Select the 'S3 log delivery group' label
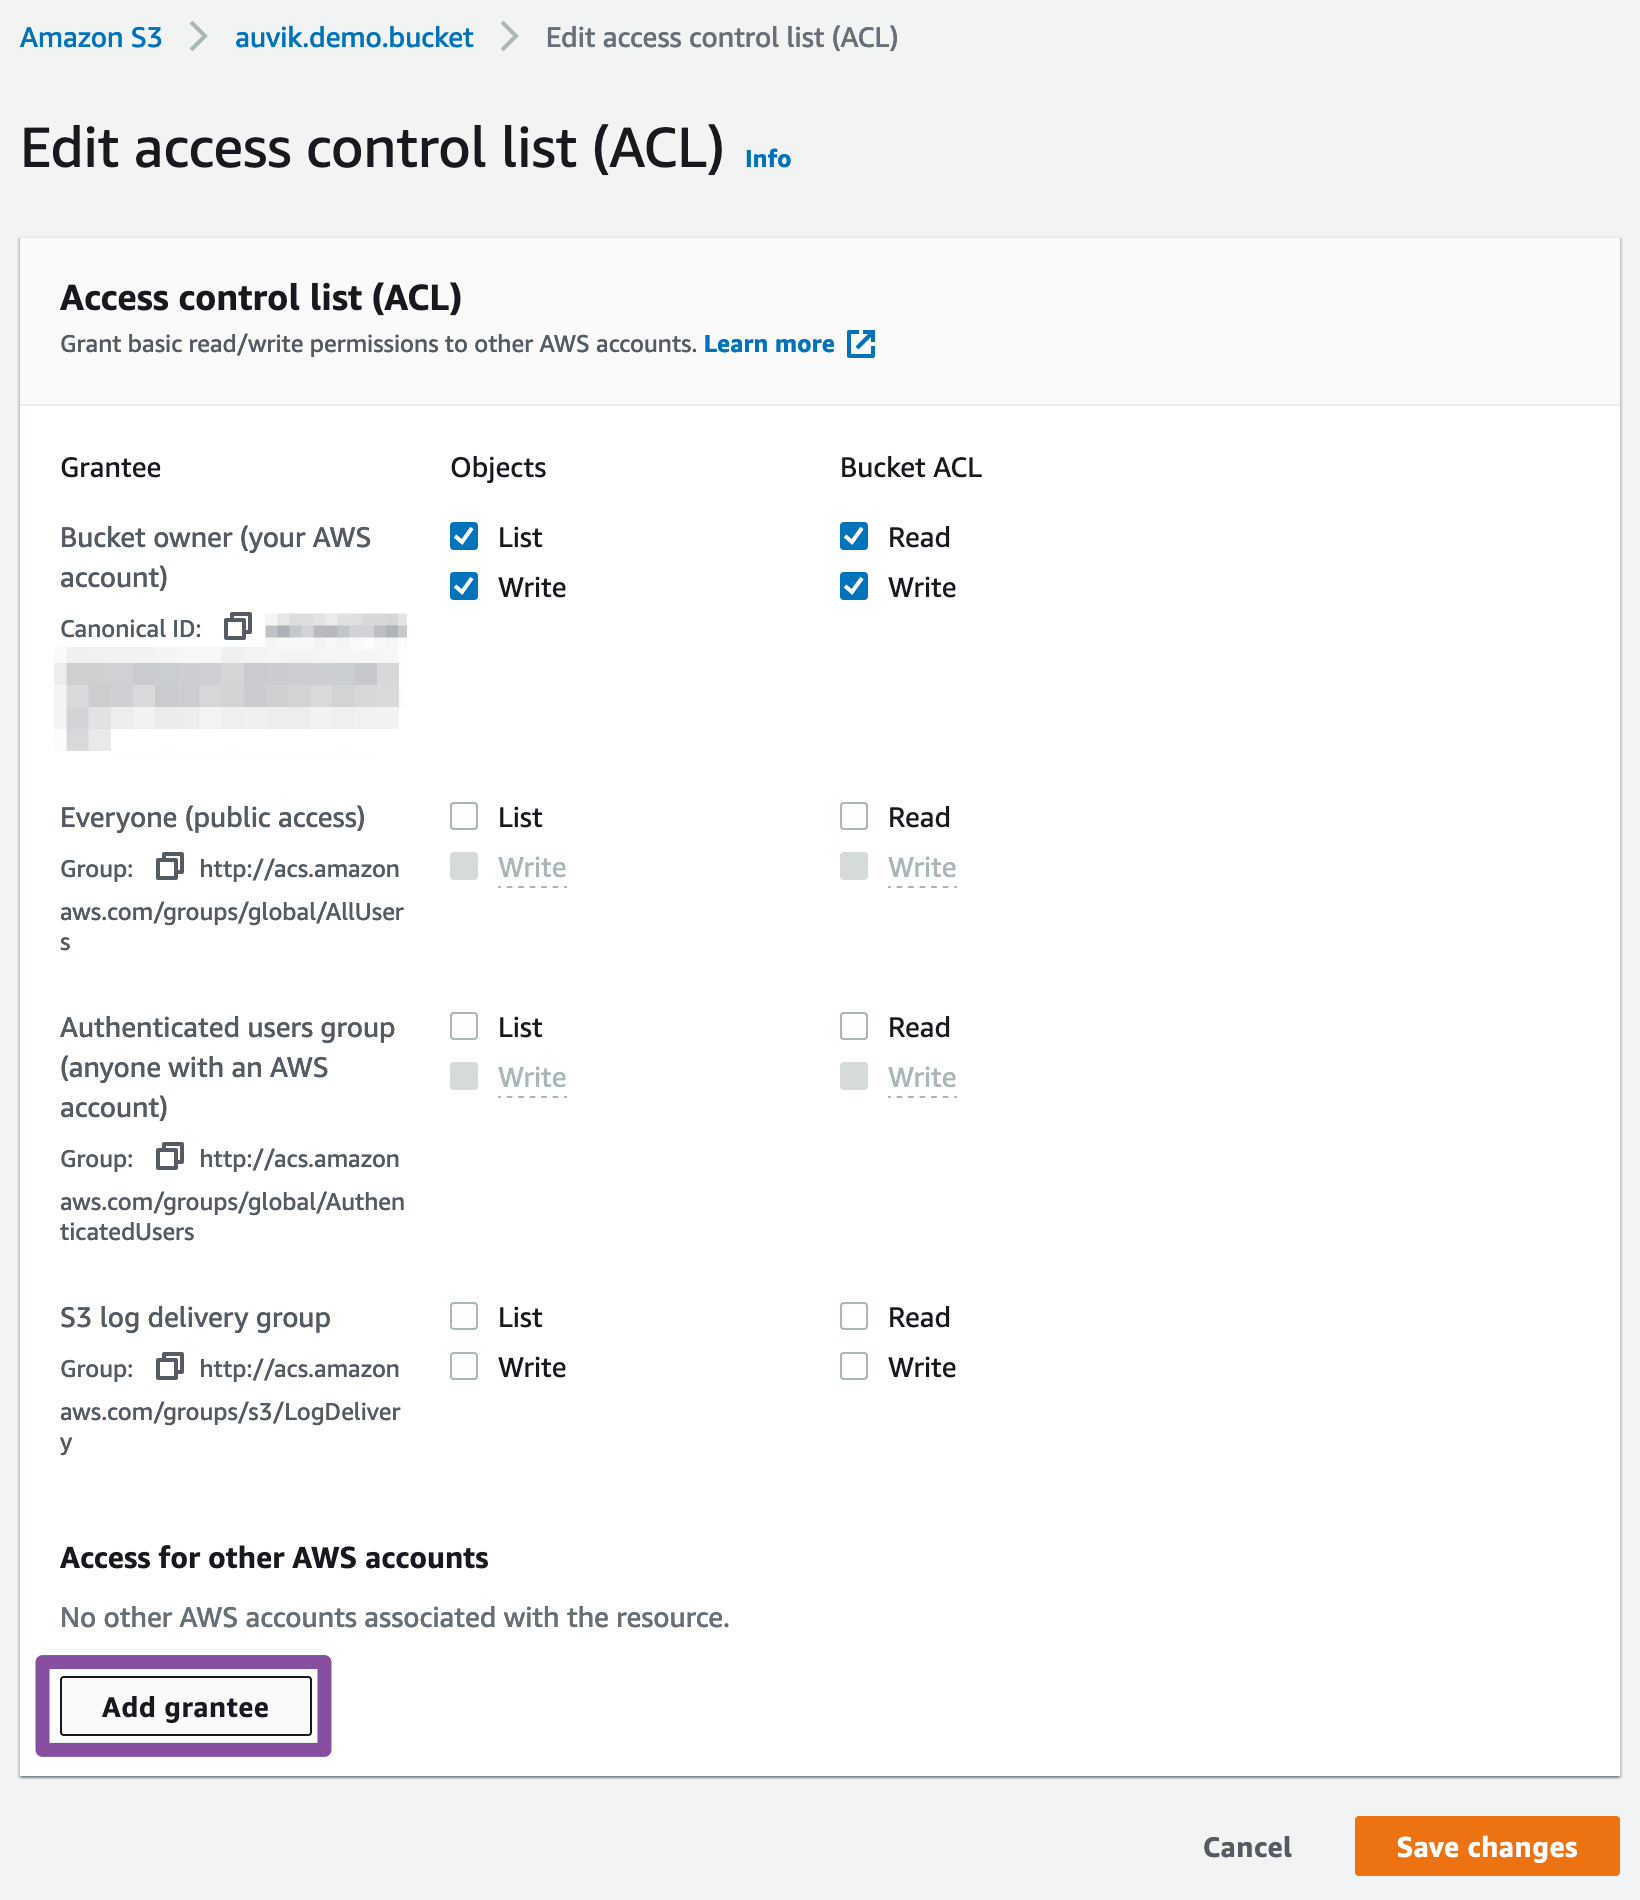 (195, 1318)
